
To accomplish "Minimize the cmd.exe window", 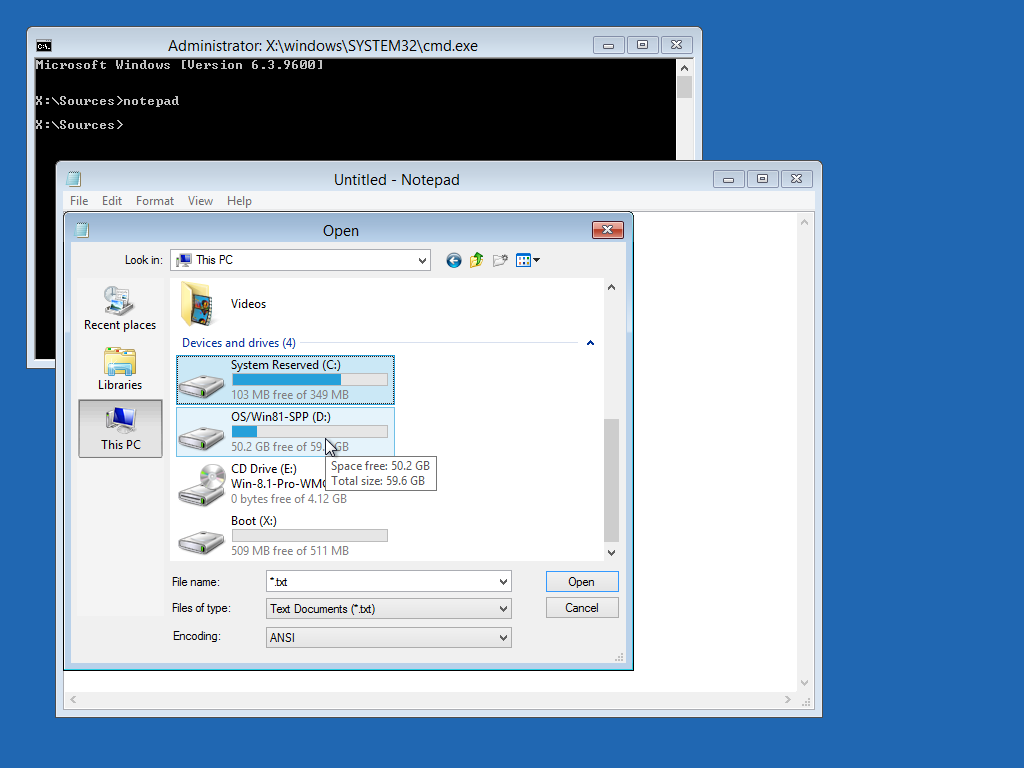I will click(x=609, y=45).
